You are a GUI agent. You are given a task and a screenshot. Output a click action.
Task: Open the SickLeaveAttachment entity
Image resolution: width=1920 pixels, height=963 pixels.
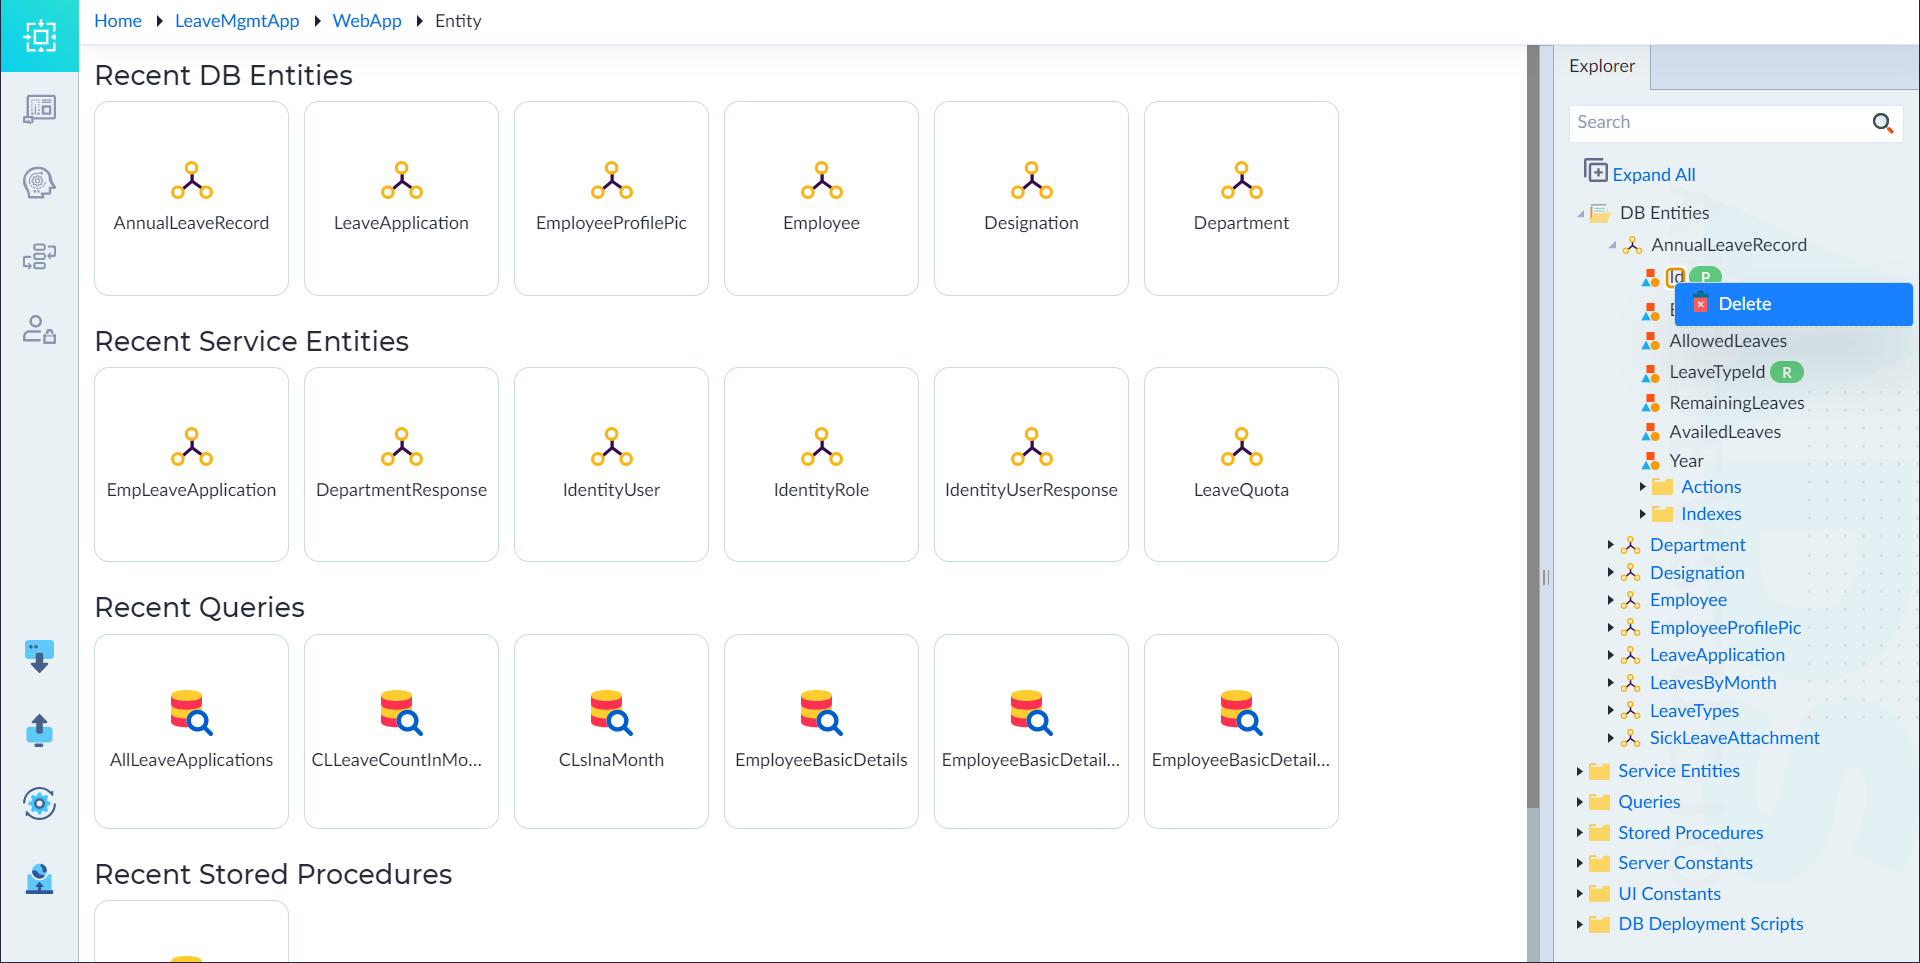pos(1734,738)
